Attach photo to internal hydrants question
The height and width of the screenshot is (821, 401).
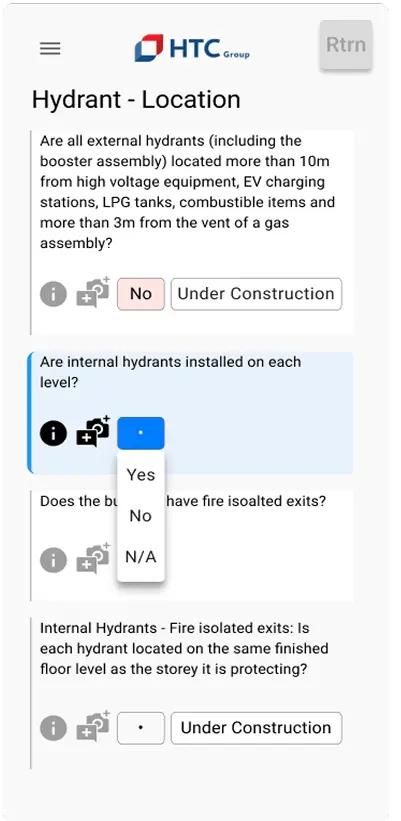[x=94, y=431]
